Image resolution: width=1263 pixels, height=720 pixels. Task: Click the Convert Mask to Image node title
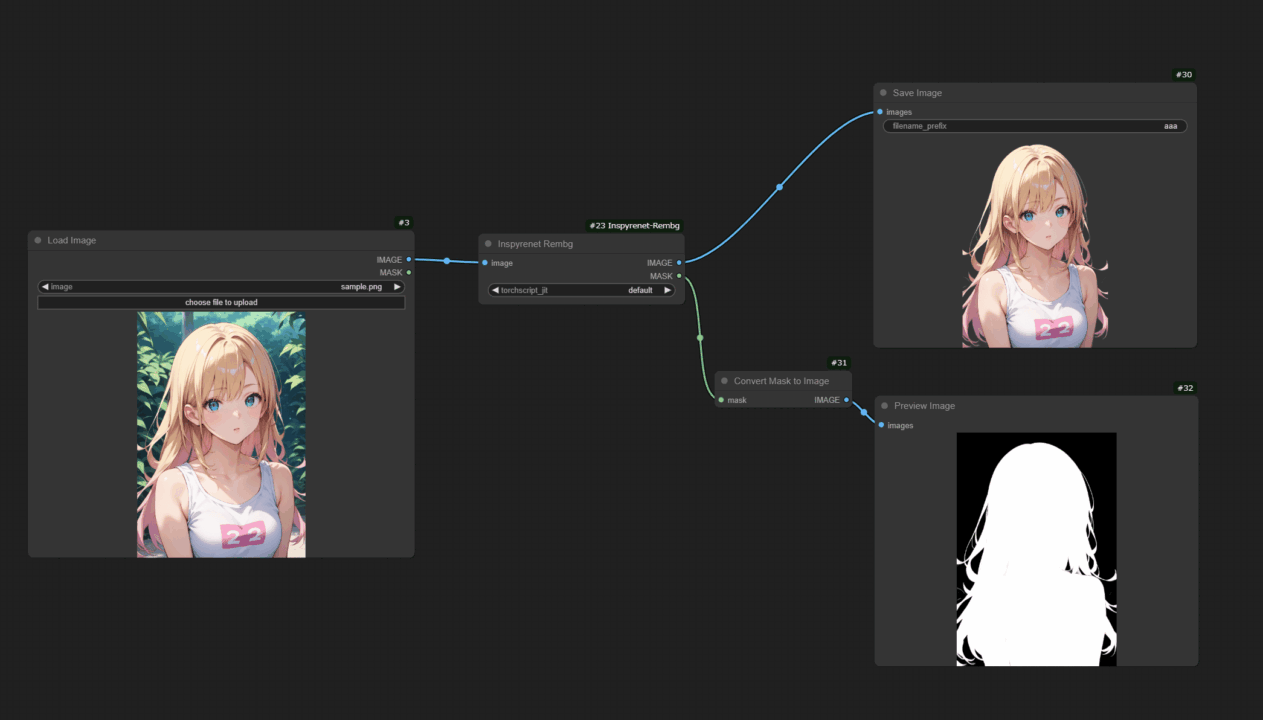pyautogui.click(x=781, y=381)
